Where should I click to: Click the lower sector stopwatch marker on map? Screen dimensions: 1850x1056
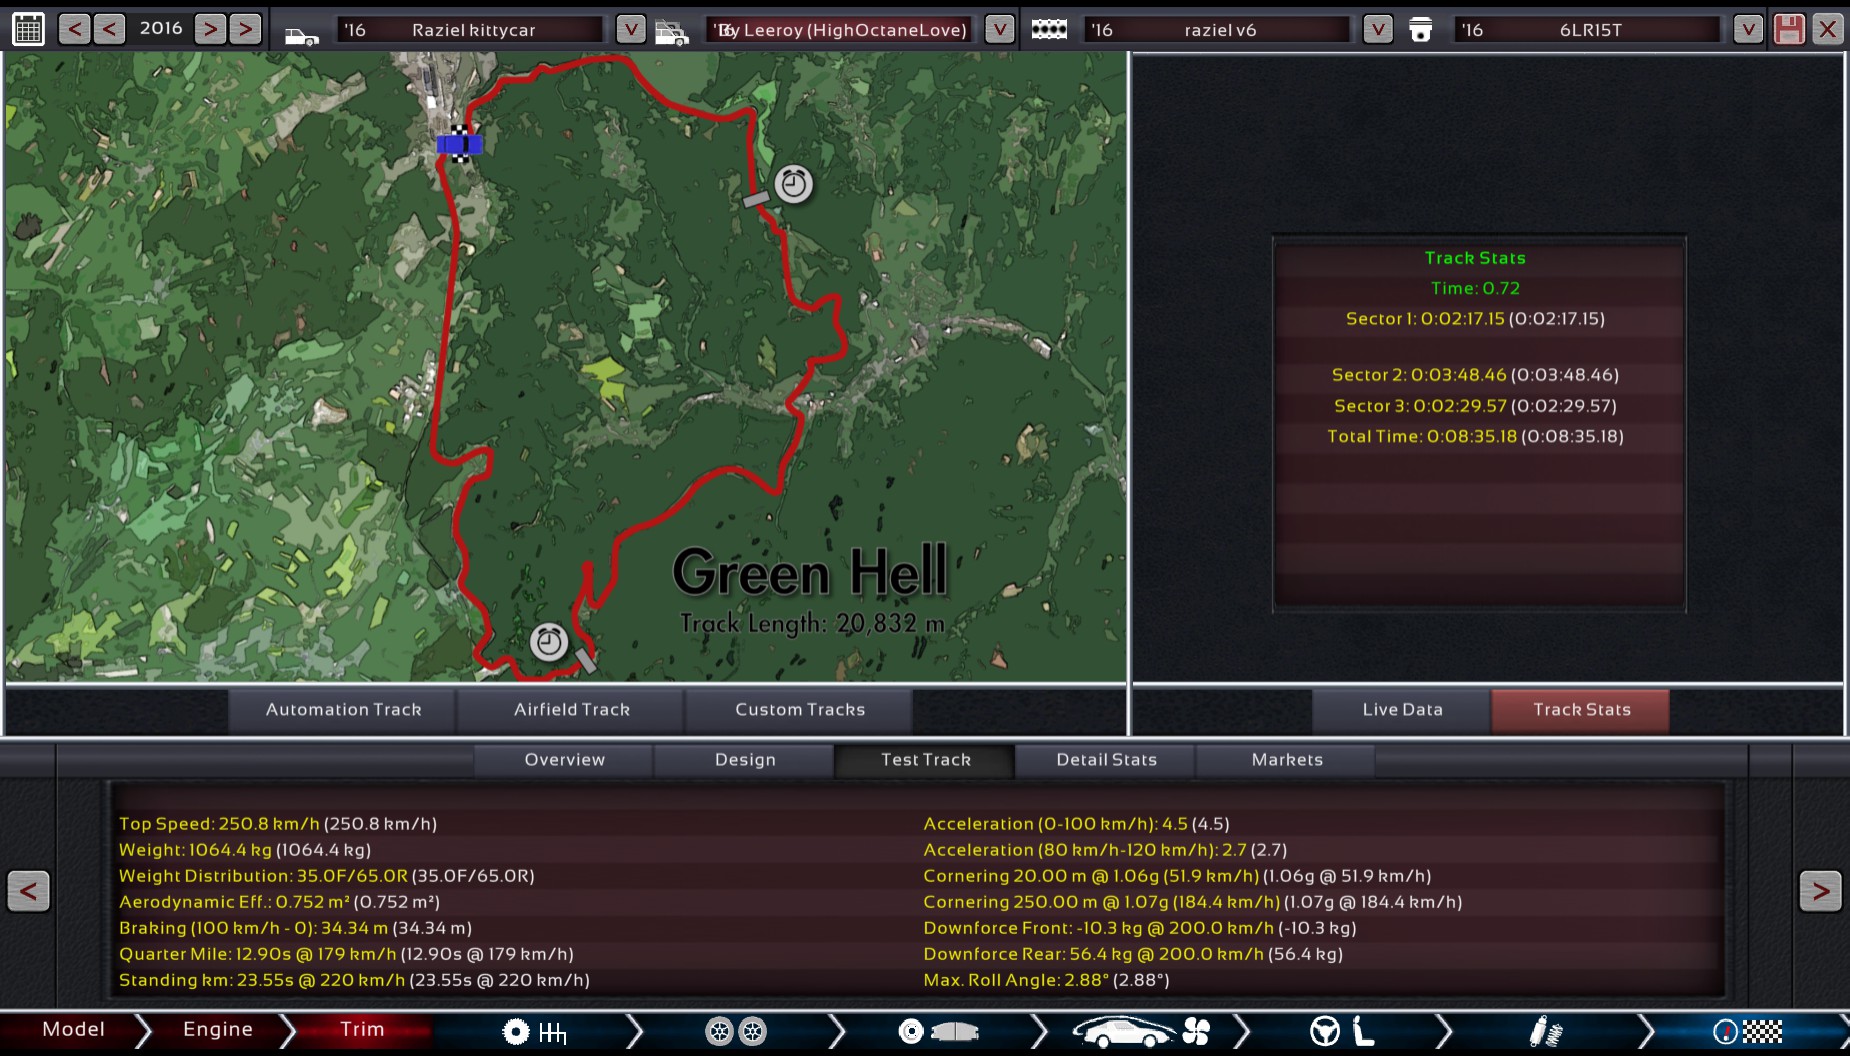(x=549, y=642)
